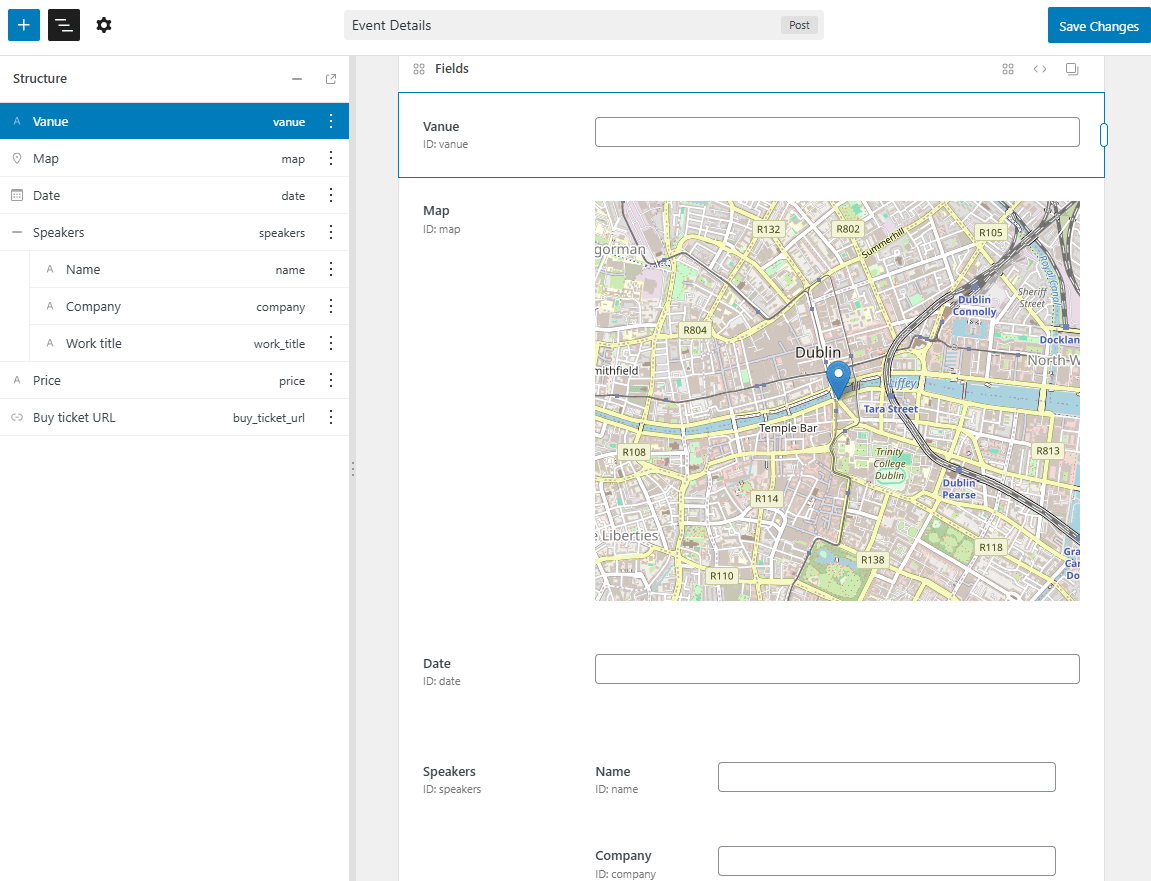Minimize the Structure panel with dash icon
This screenshot has width=1151, height=881.
pyautogui.click(x=296, y=79)
